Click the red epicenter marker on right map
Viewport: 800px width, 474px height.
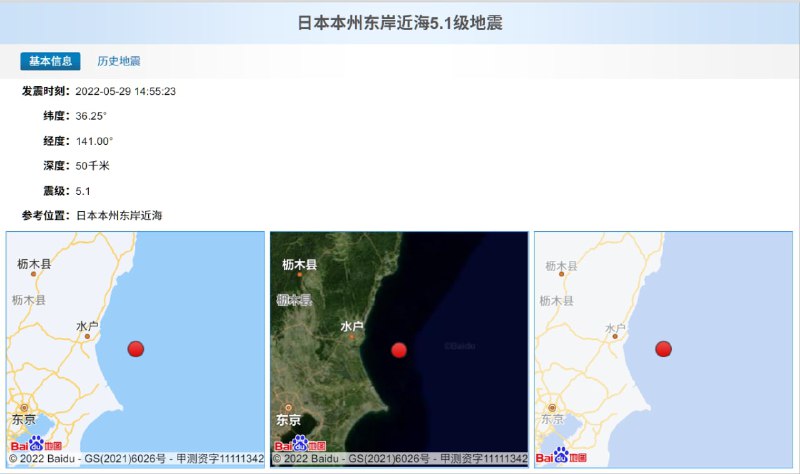tap(663, 348)
